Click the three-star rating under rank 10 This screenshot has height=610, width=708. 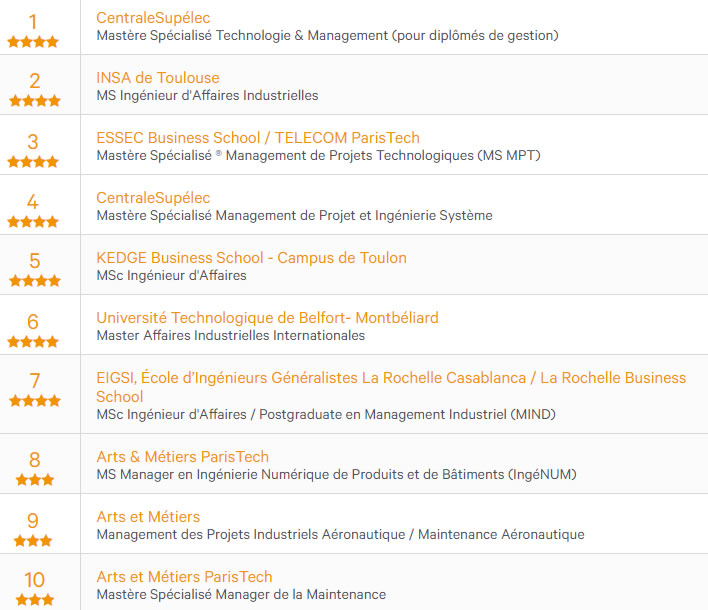point(35,600)
